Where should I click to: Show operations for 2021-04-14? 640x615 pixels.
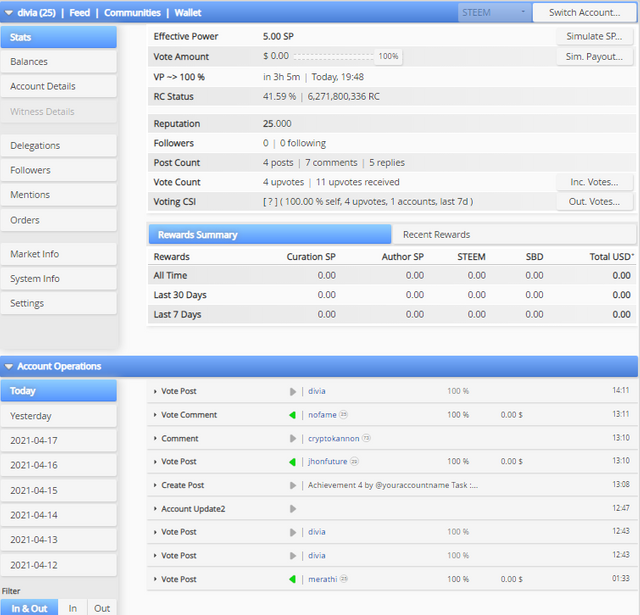(x=59, y=515)
